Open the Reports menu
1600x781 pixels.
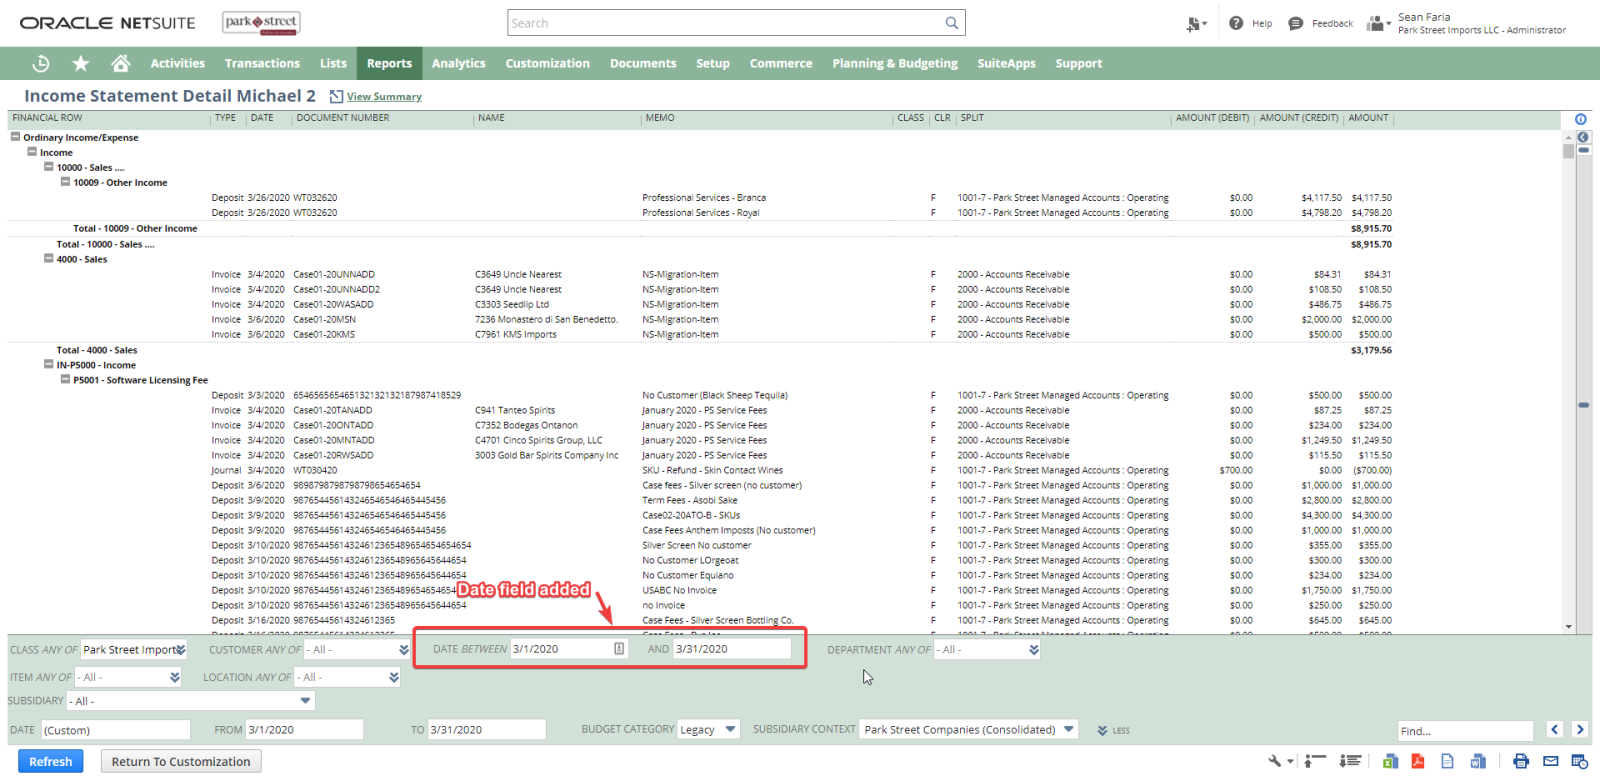389,63
